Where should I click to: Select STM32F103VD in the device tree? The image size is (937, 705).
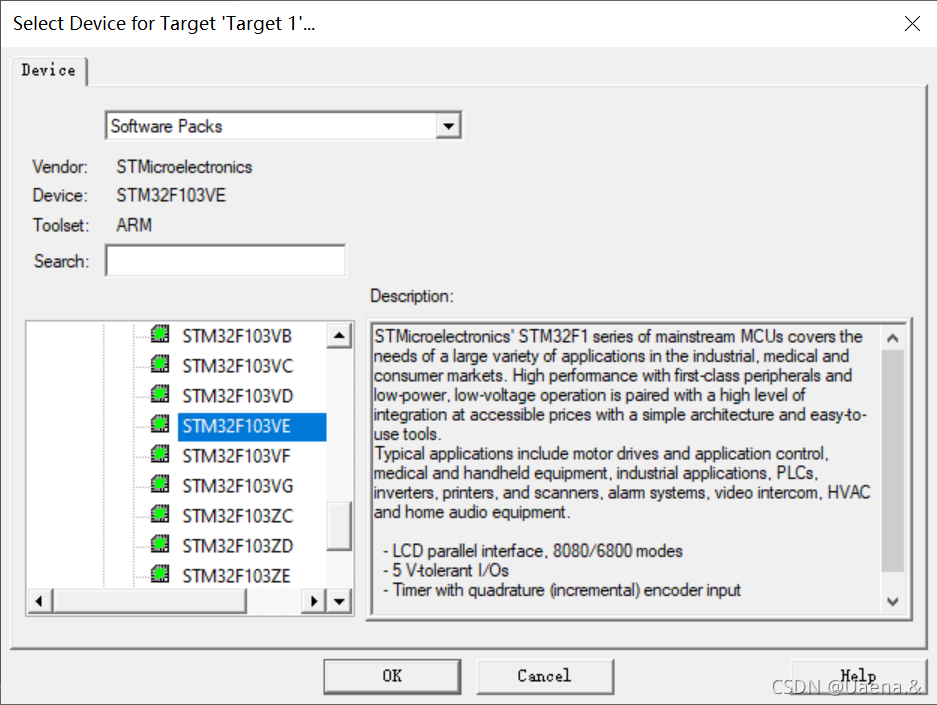tap(238, 396)
